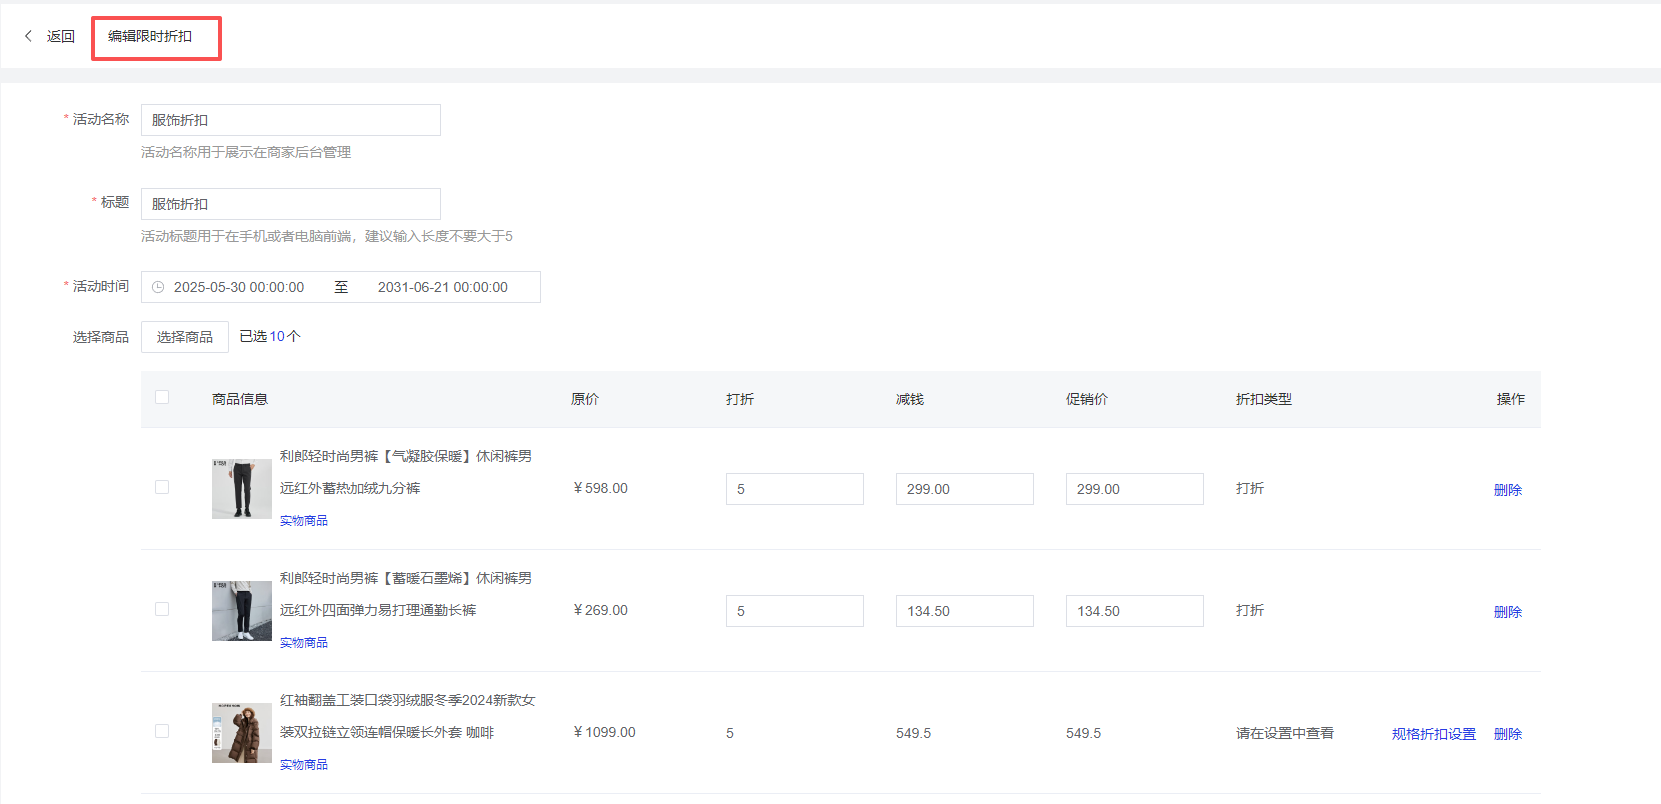
Task: Check the box for the 蓄暖石墨烯 pants row
Action: pos(162,610)
